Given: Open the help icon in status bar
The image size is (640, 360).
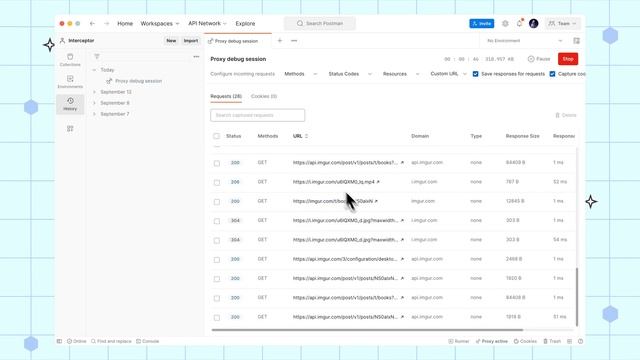Looking at the screenshot, I should tap(580, 341).
